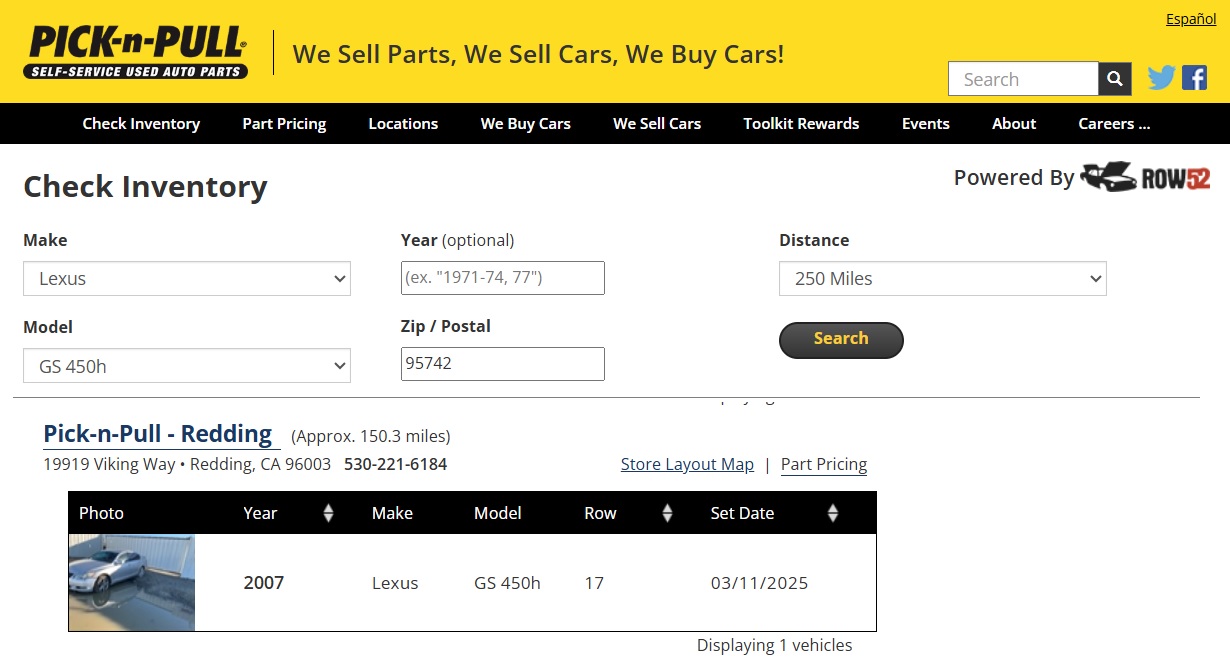Open the Part Pricing menu item
Viewport: 1230px width, 672px height.
pos(284,124)
